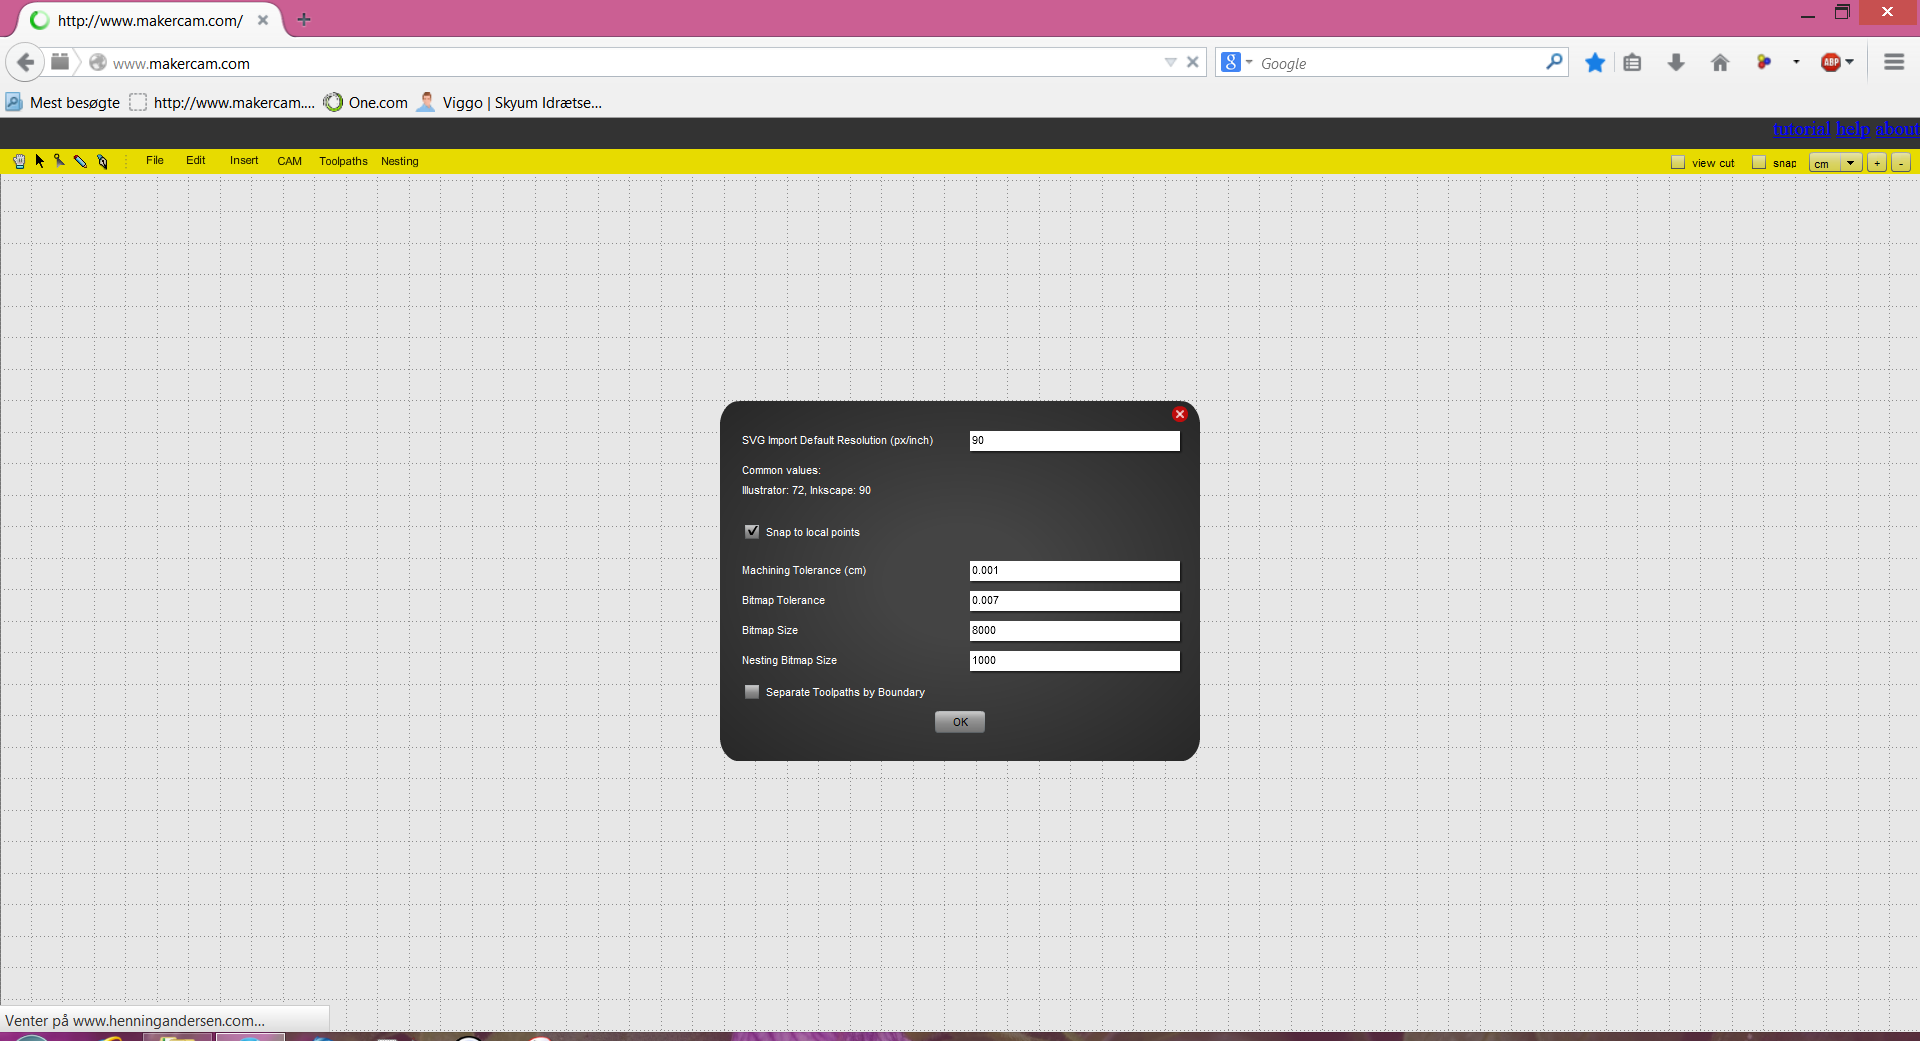Open the URL bar history dropdown
The width and height of the screenshot is (1920, 1041).
(x=1170, y=62)
